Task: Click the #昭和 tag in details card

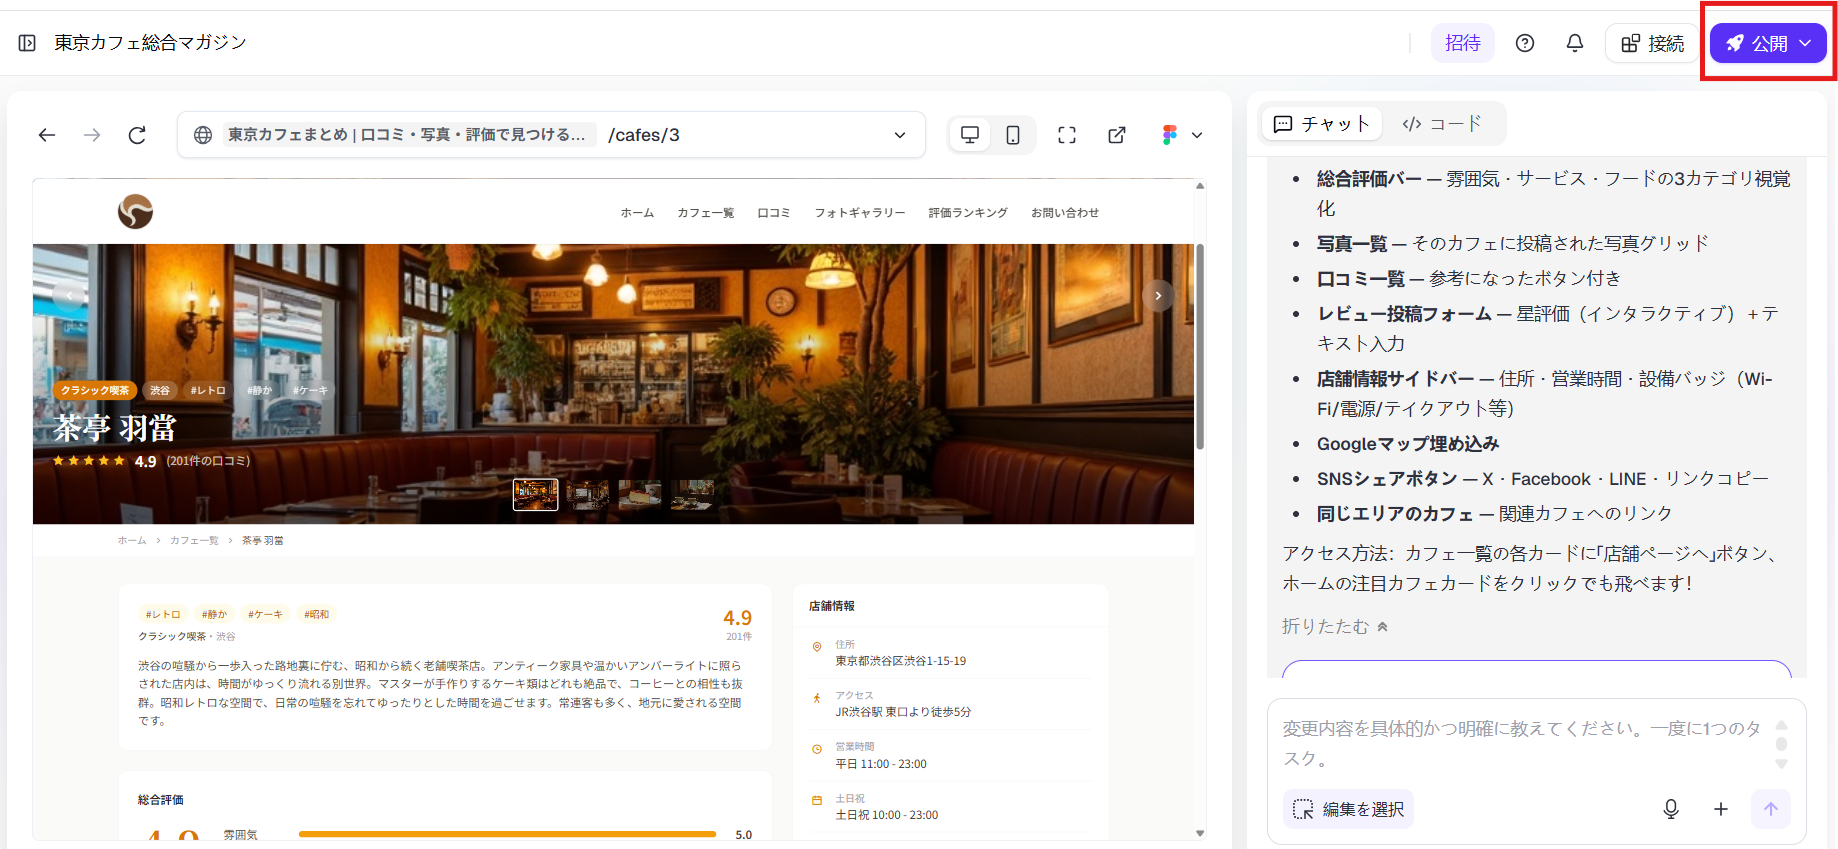Action: 317,614
